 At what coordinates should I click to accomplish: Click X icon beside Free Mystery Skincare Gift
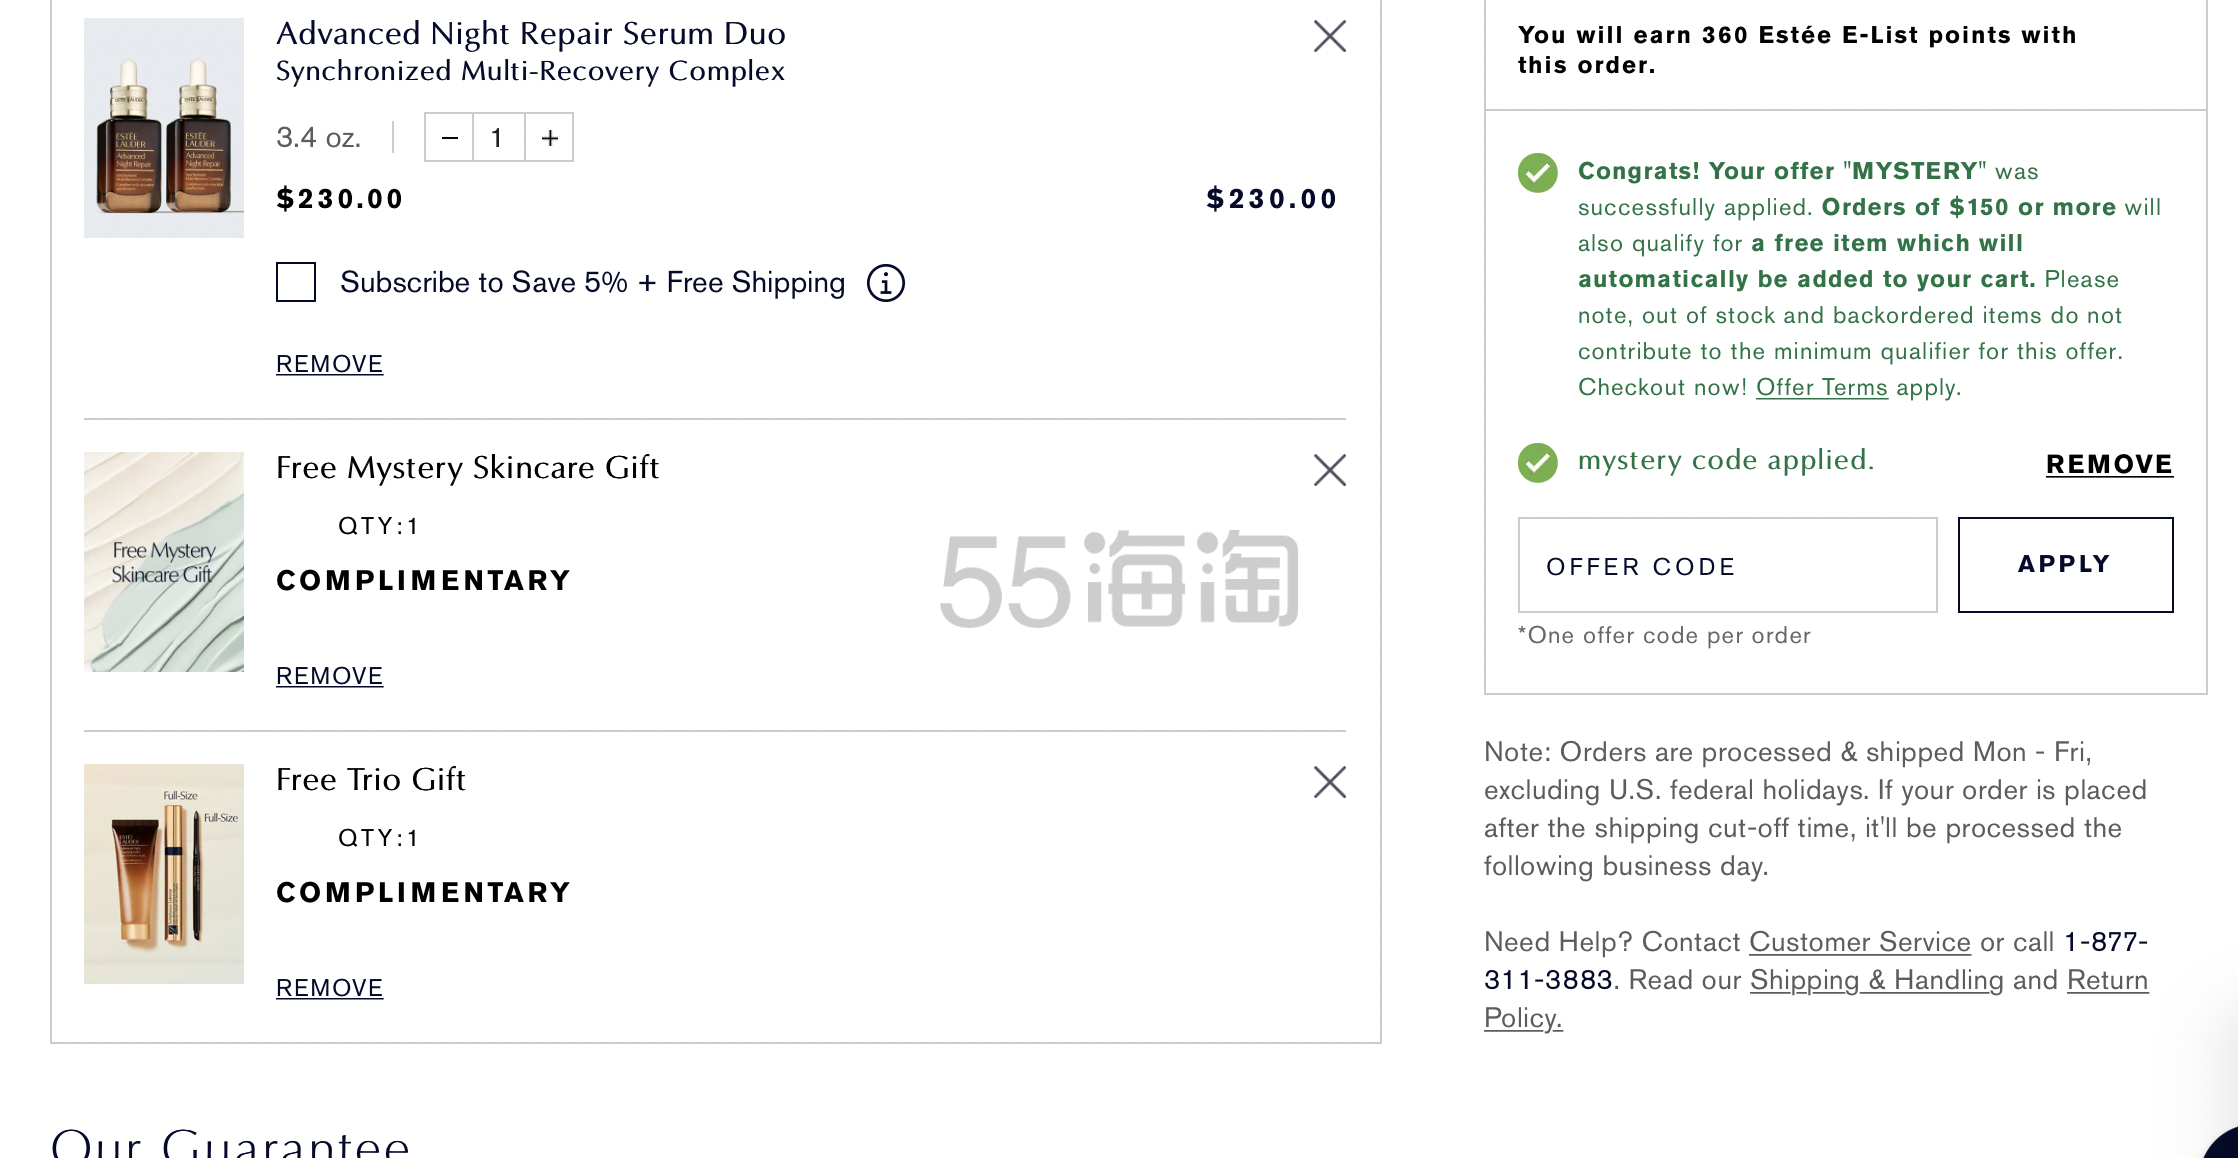[1329, 470]
